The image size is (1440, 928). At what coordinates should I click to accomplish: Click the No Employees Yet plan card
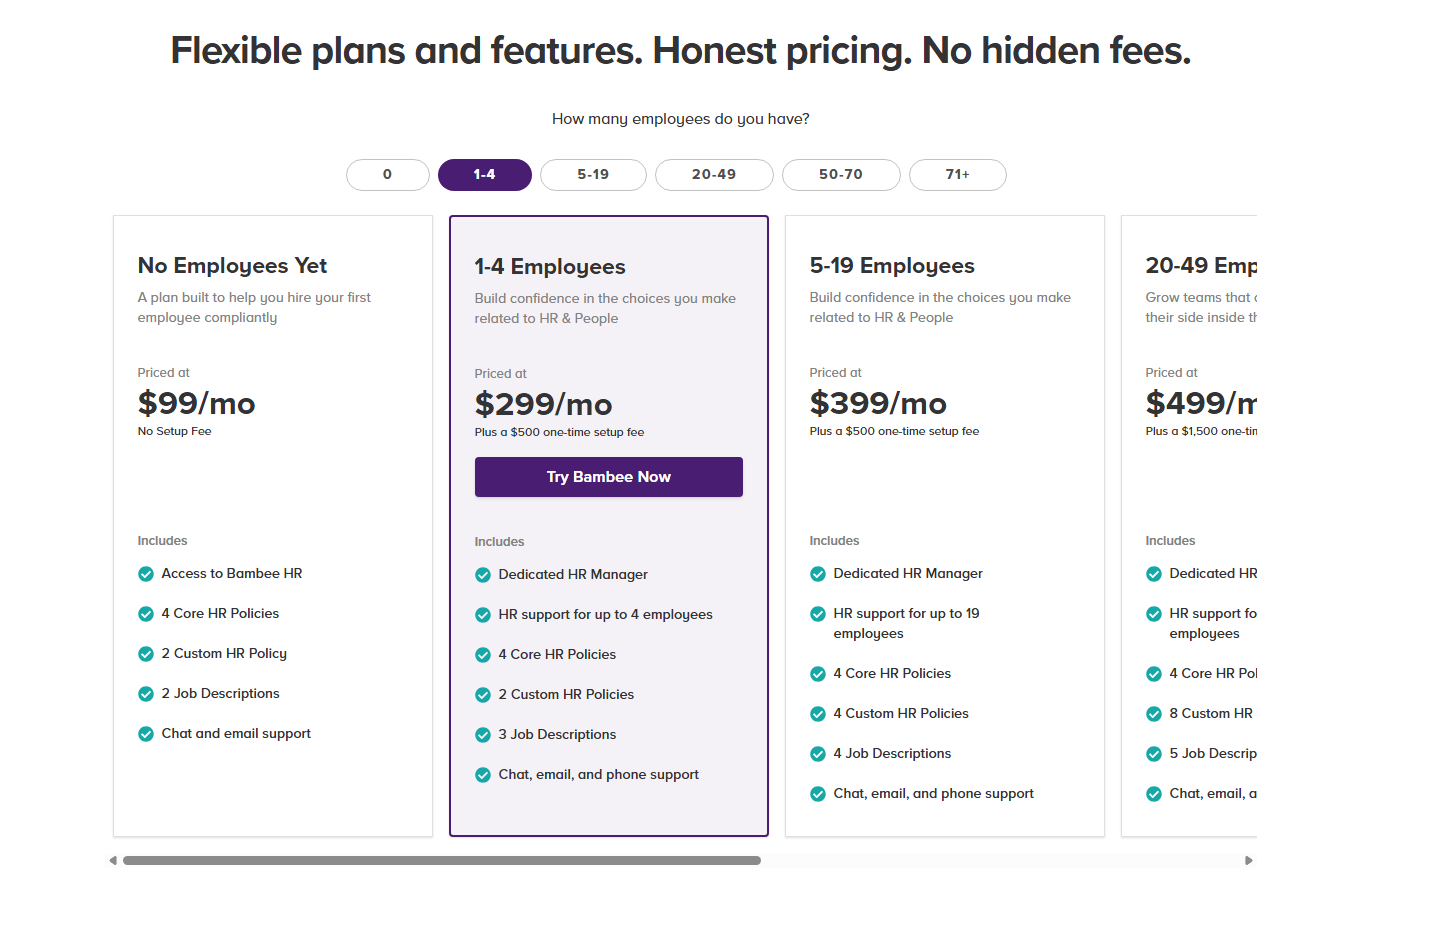(273, 526)
